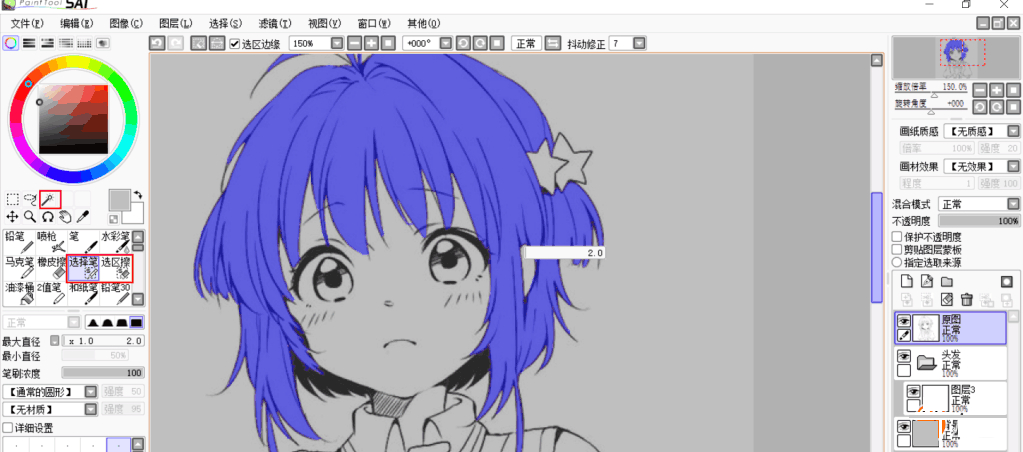
Task: Select the magic wand tool
Action: pos(50,199)
